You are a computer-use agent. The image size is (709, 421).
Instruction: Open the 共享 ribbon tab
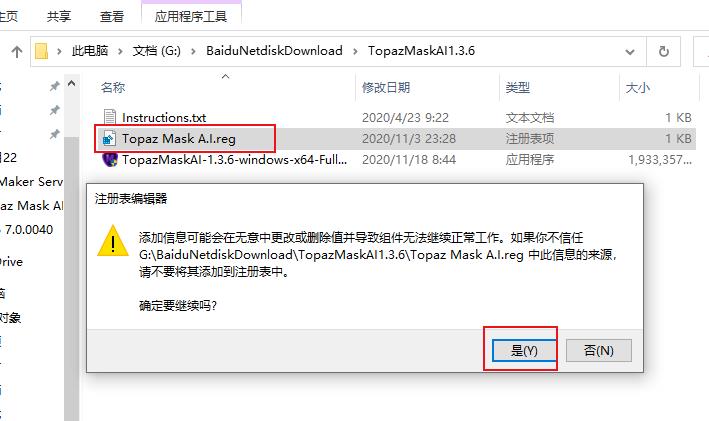pyautogui.click(x=59, y=17)
